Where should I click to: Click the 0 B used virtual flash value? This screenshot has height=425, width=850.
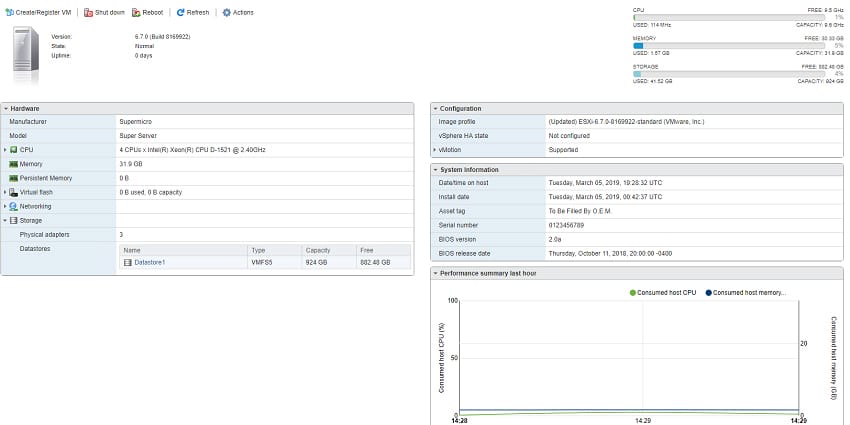[151, 192]
